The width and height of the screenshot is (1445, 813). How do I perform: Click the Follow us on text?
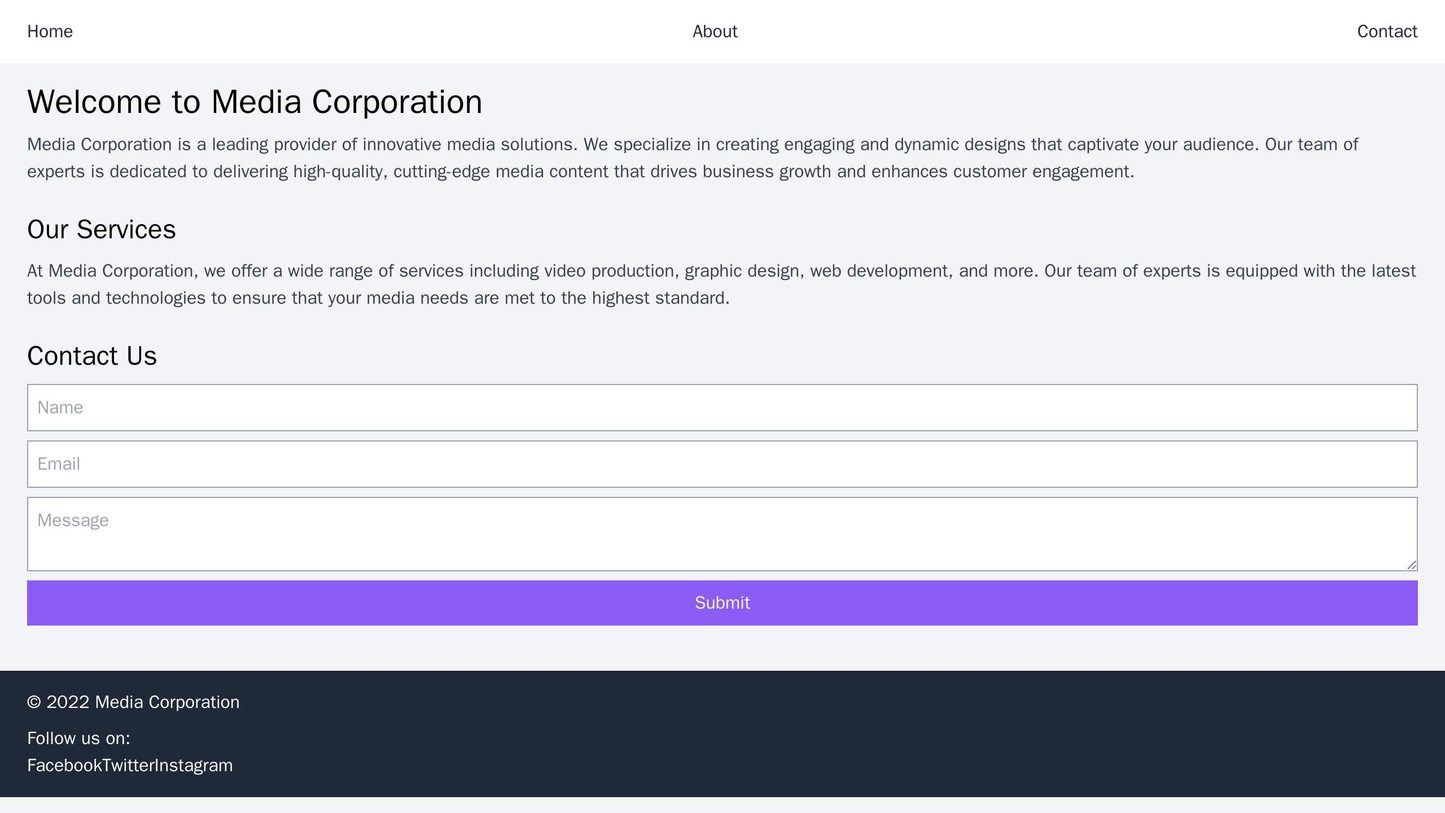pyautogui.click(x=76, y=737)
